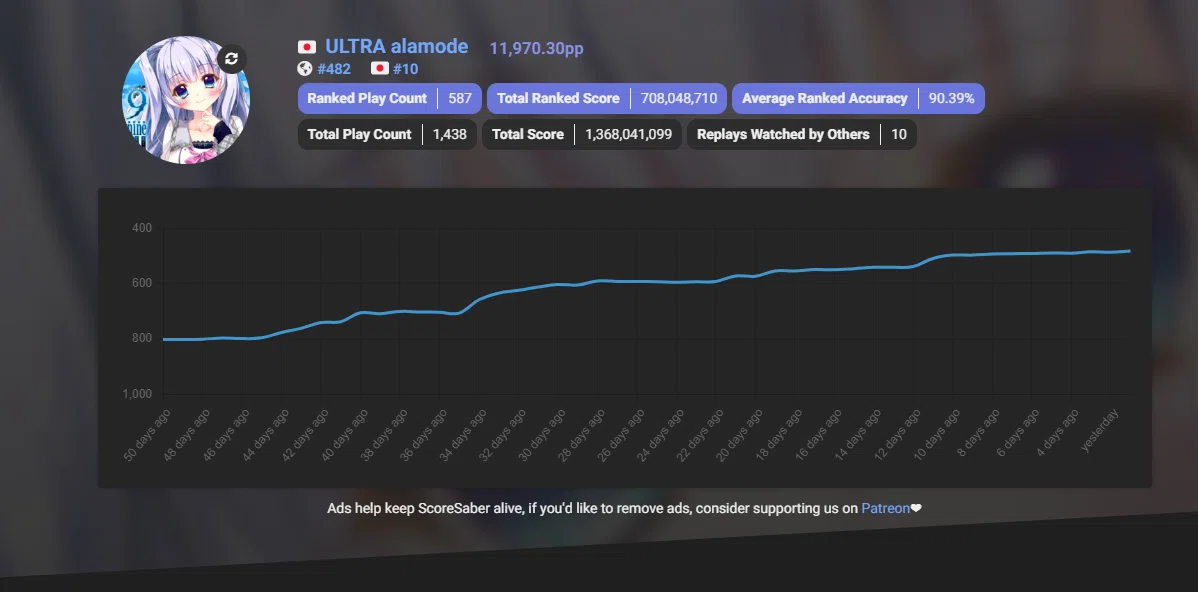Click the 22 days ago axis label
This screenshot has height=592, width=1198.
pos(700,434)
